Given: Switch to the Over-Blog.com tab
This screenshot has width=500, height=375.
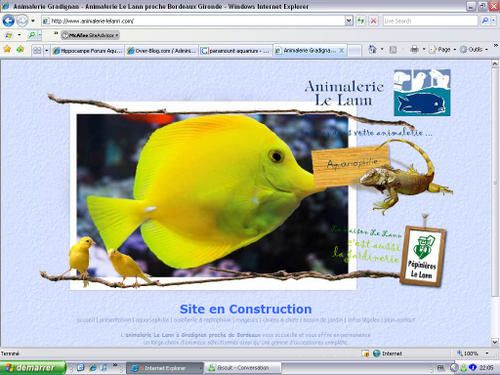Looking at the screenshot, I should point(162,51).
